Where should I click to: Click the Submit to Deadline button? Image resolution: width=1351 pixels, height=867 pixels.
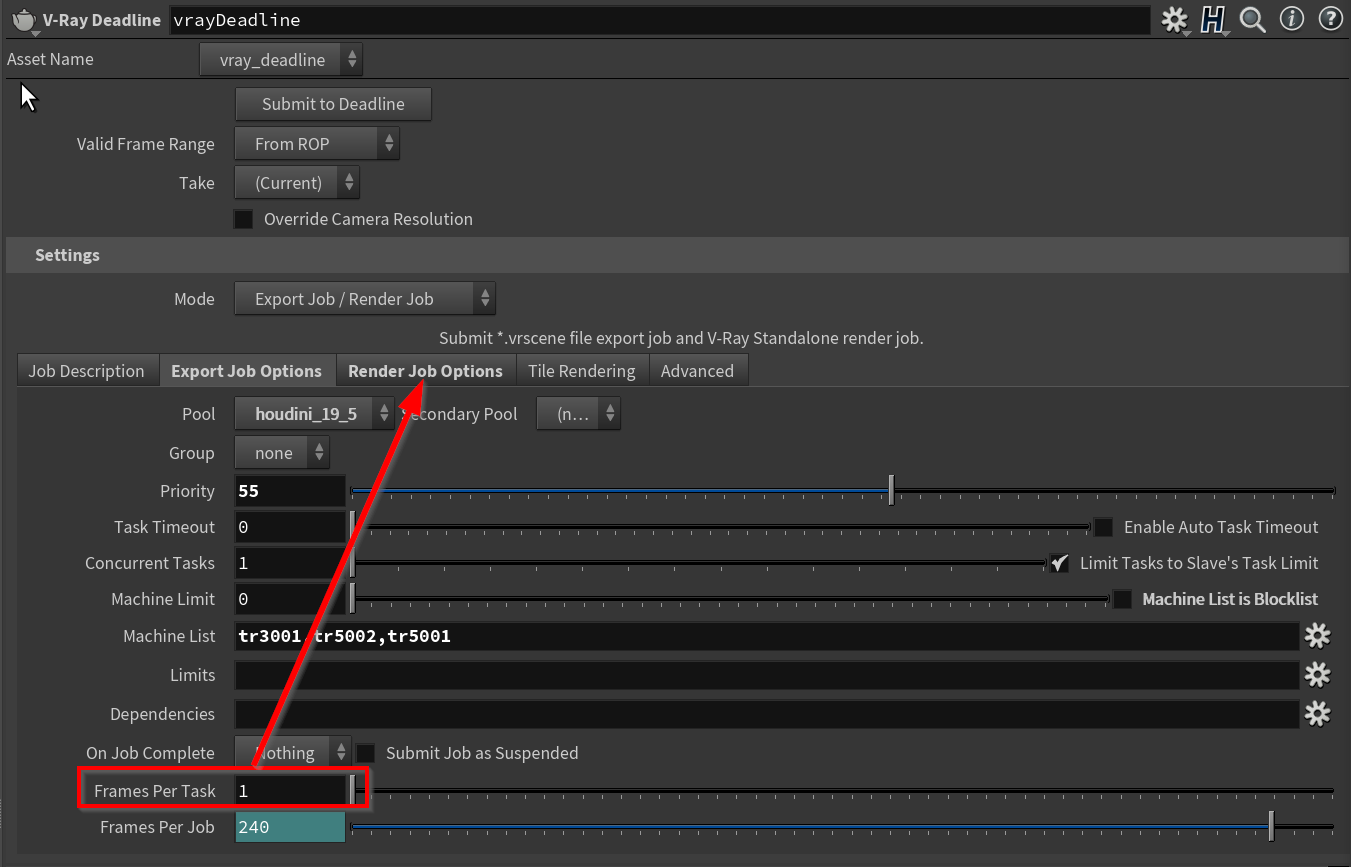pyautogui.click(x=333, y=104)
